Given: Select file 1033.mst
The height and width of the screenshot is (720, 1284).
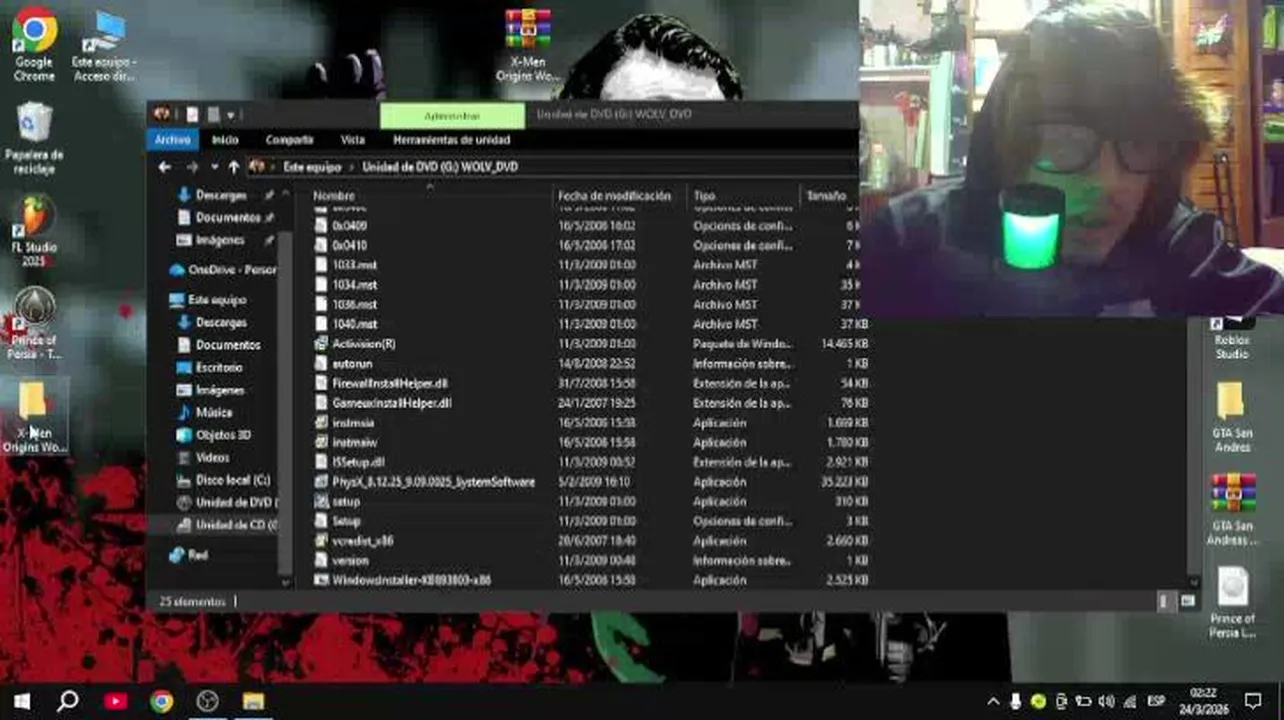Looking at the screenshot, I should click(x=355, y=265).
